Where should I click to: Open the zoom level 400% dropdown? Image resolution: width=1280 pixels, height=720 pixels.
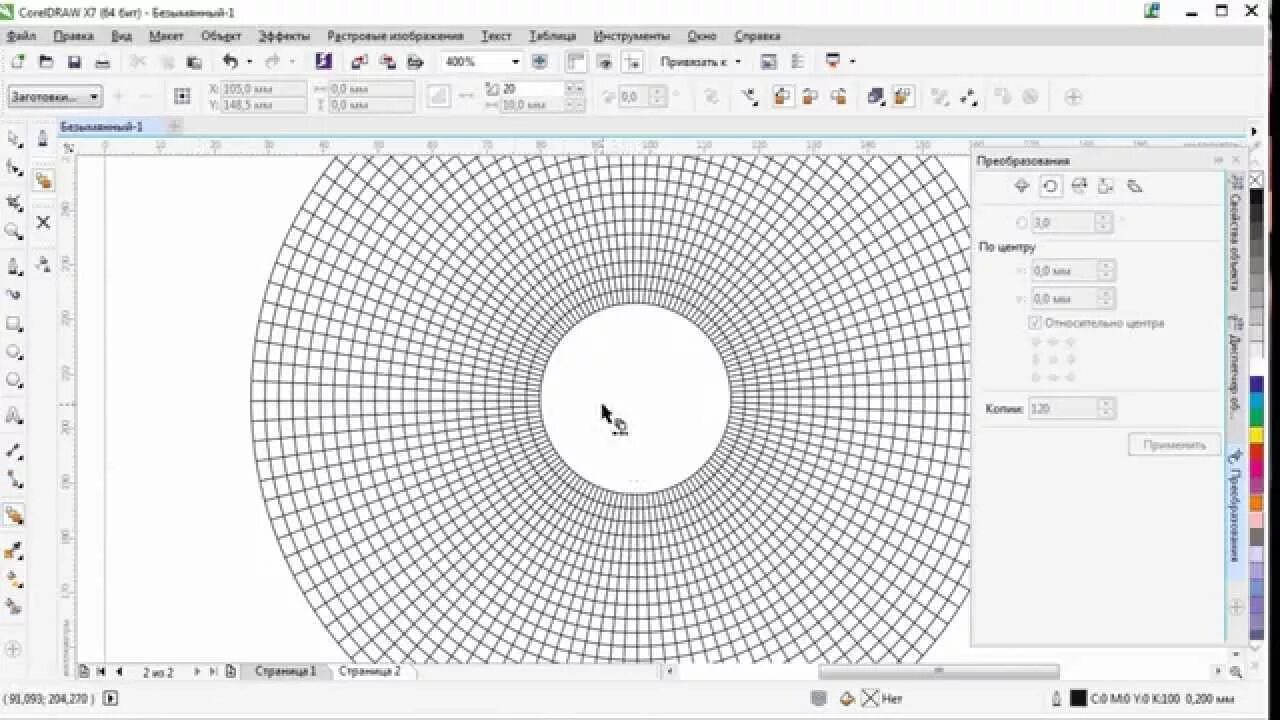(x=515, y=62)
